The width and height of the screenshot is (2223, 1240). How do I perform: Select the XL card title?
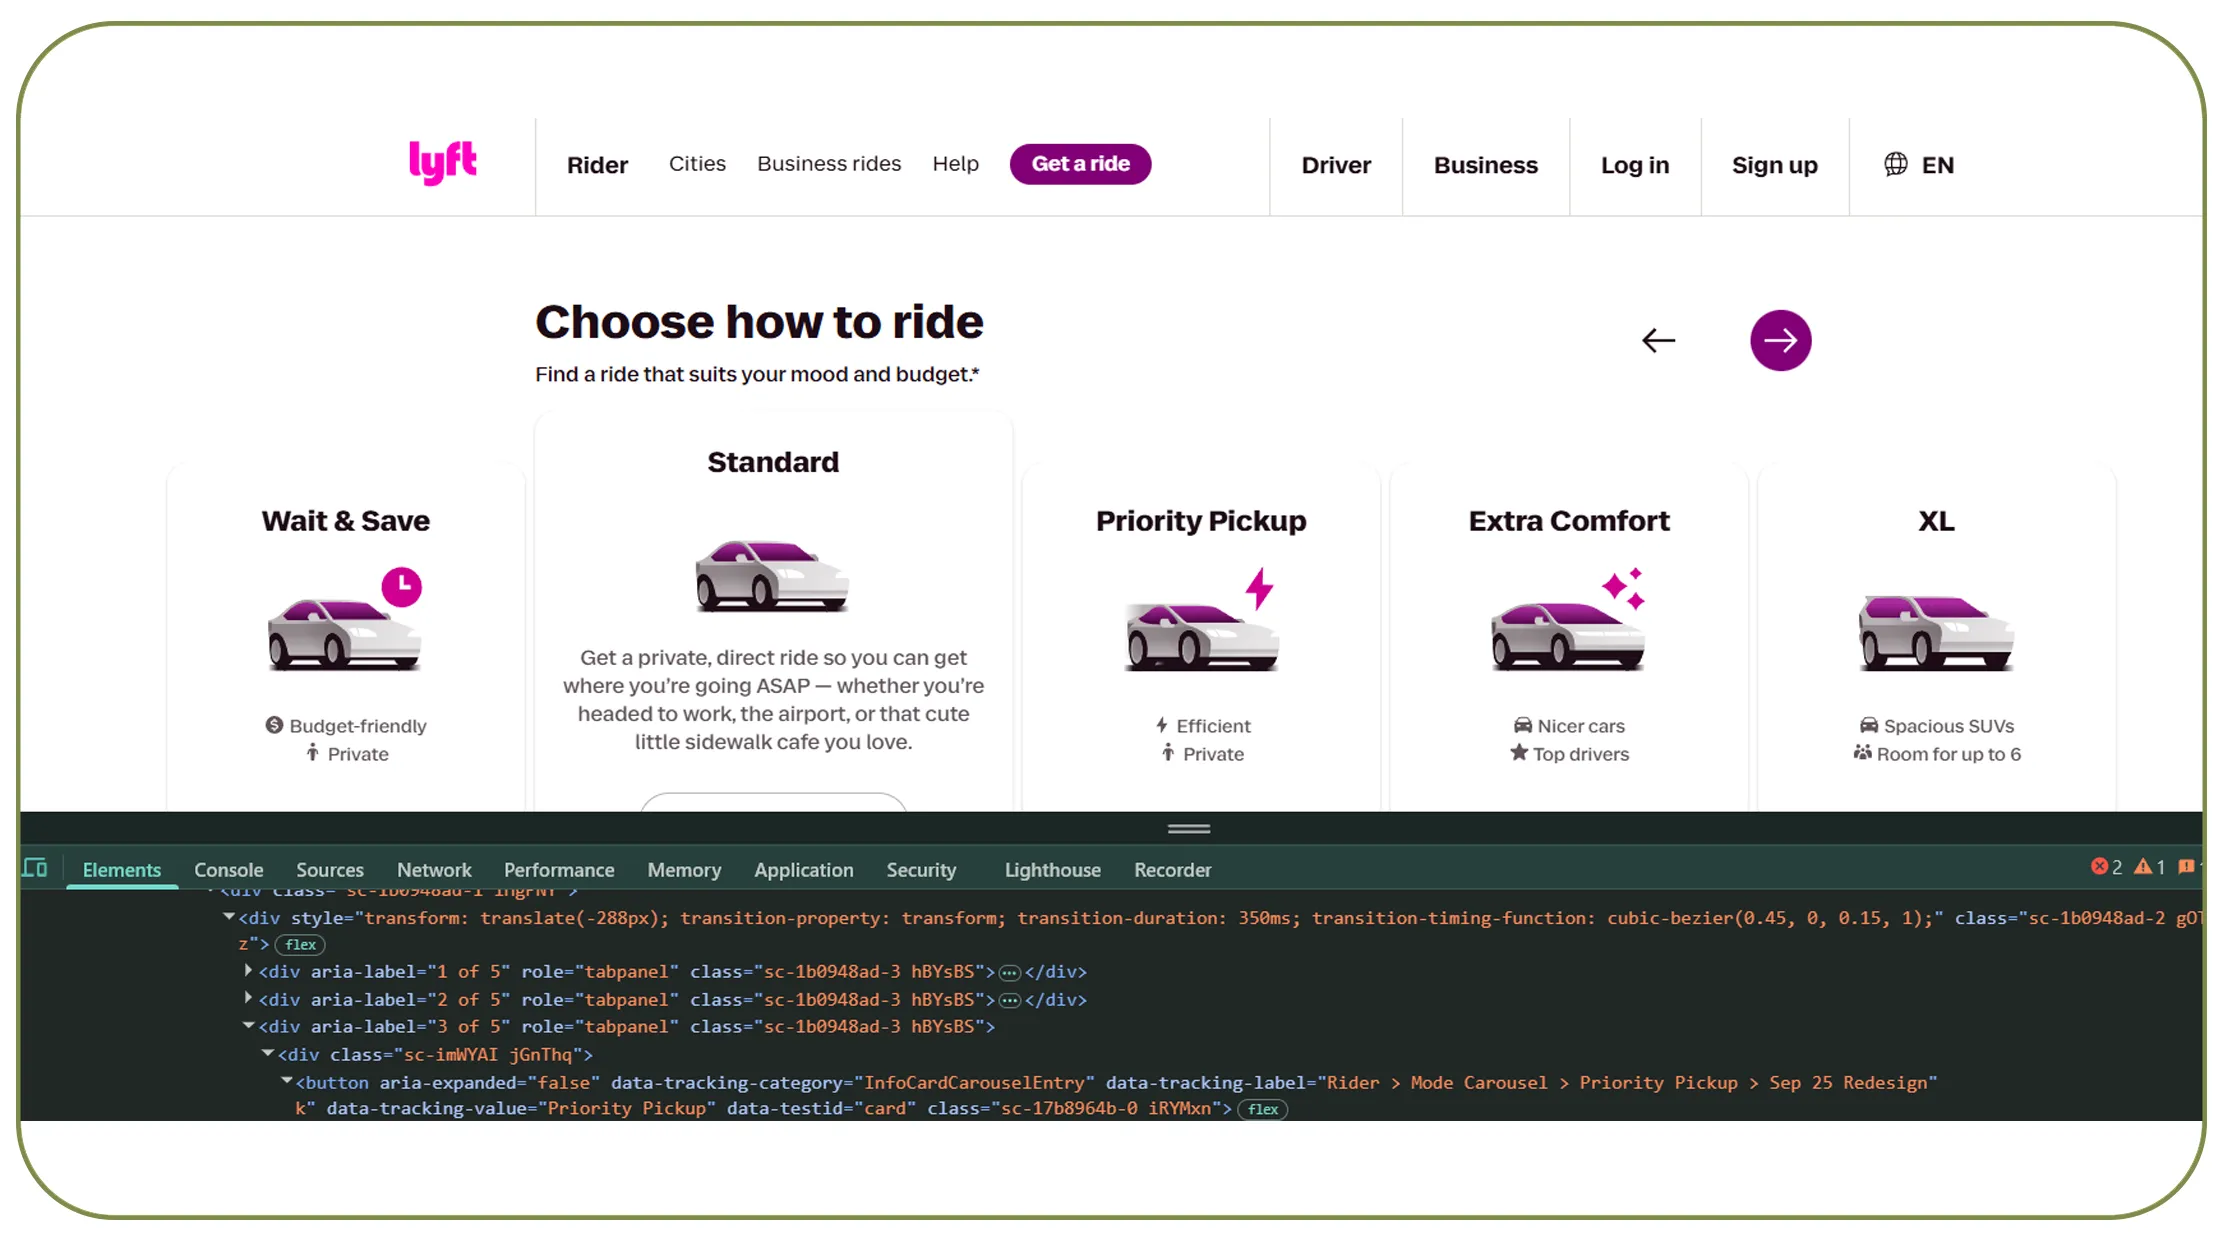point(1936,521)
